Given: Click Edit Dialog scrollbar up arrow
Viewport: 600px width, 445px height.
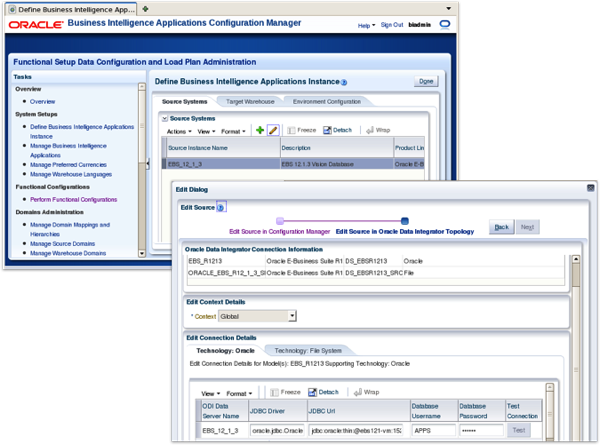Looking at the screenshot, I should coord(576,259).
